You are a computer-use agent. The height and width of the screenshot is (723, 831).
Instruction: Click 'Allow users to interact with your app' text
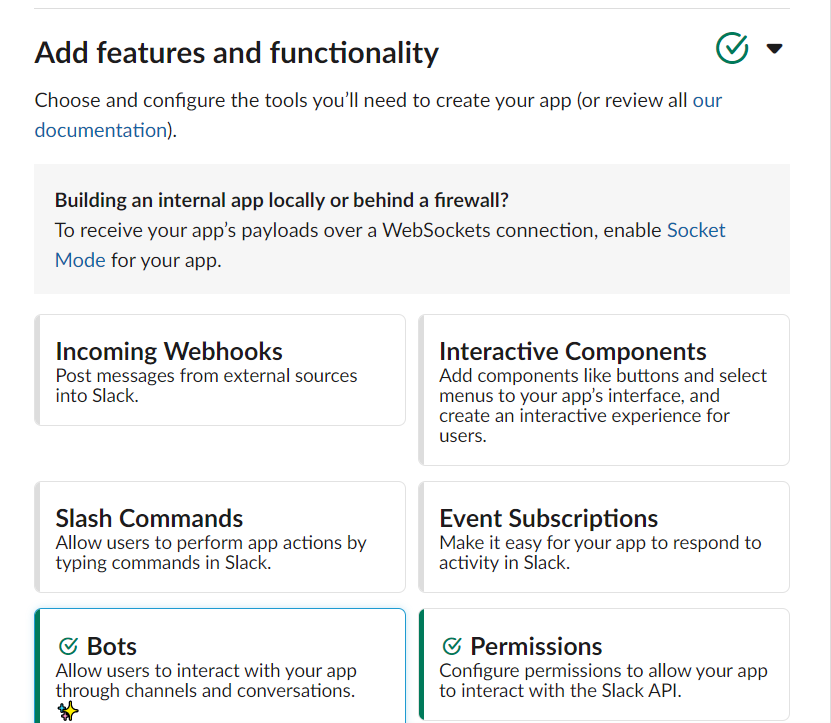[206, 680]
